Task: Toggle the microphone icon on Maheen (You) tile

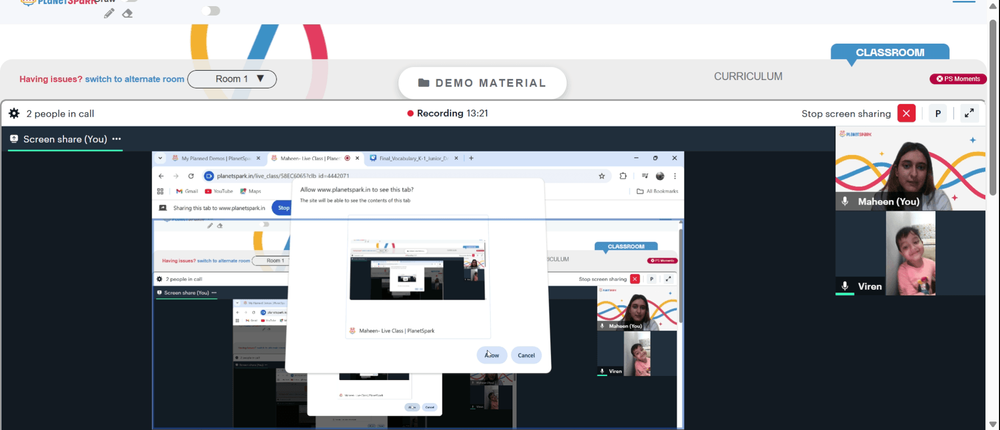Action: [x=845, y=202]
